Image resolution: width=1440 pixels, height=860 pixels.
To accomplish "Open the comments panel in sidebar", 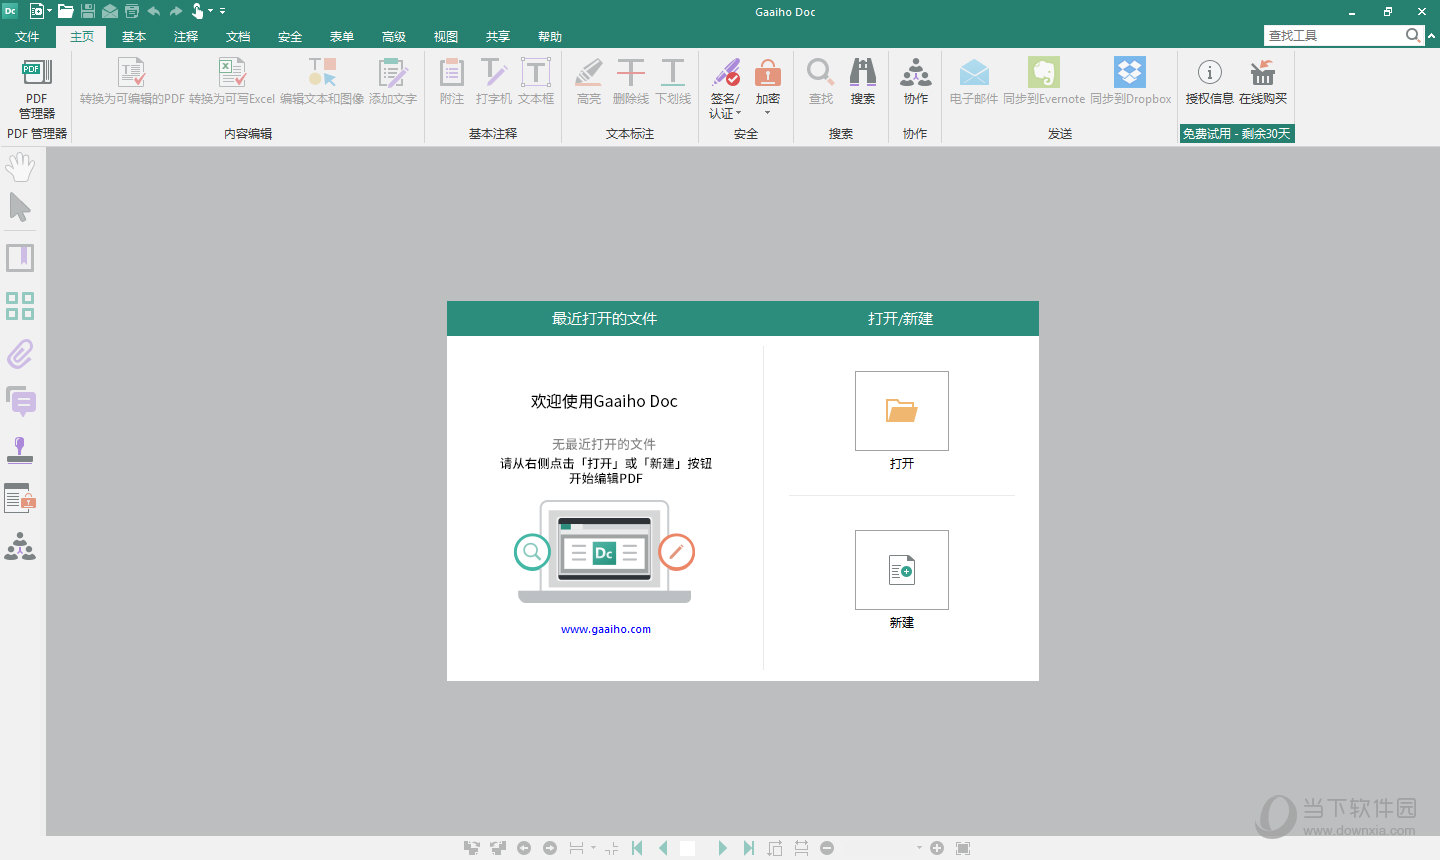I will pos(20,402).
